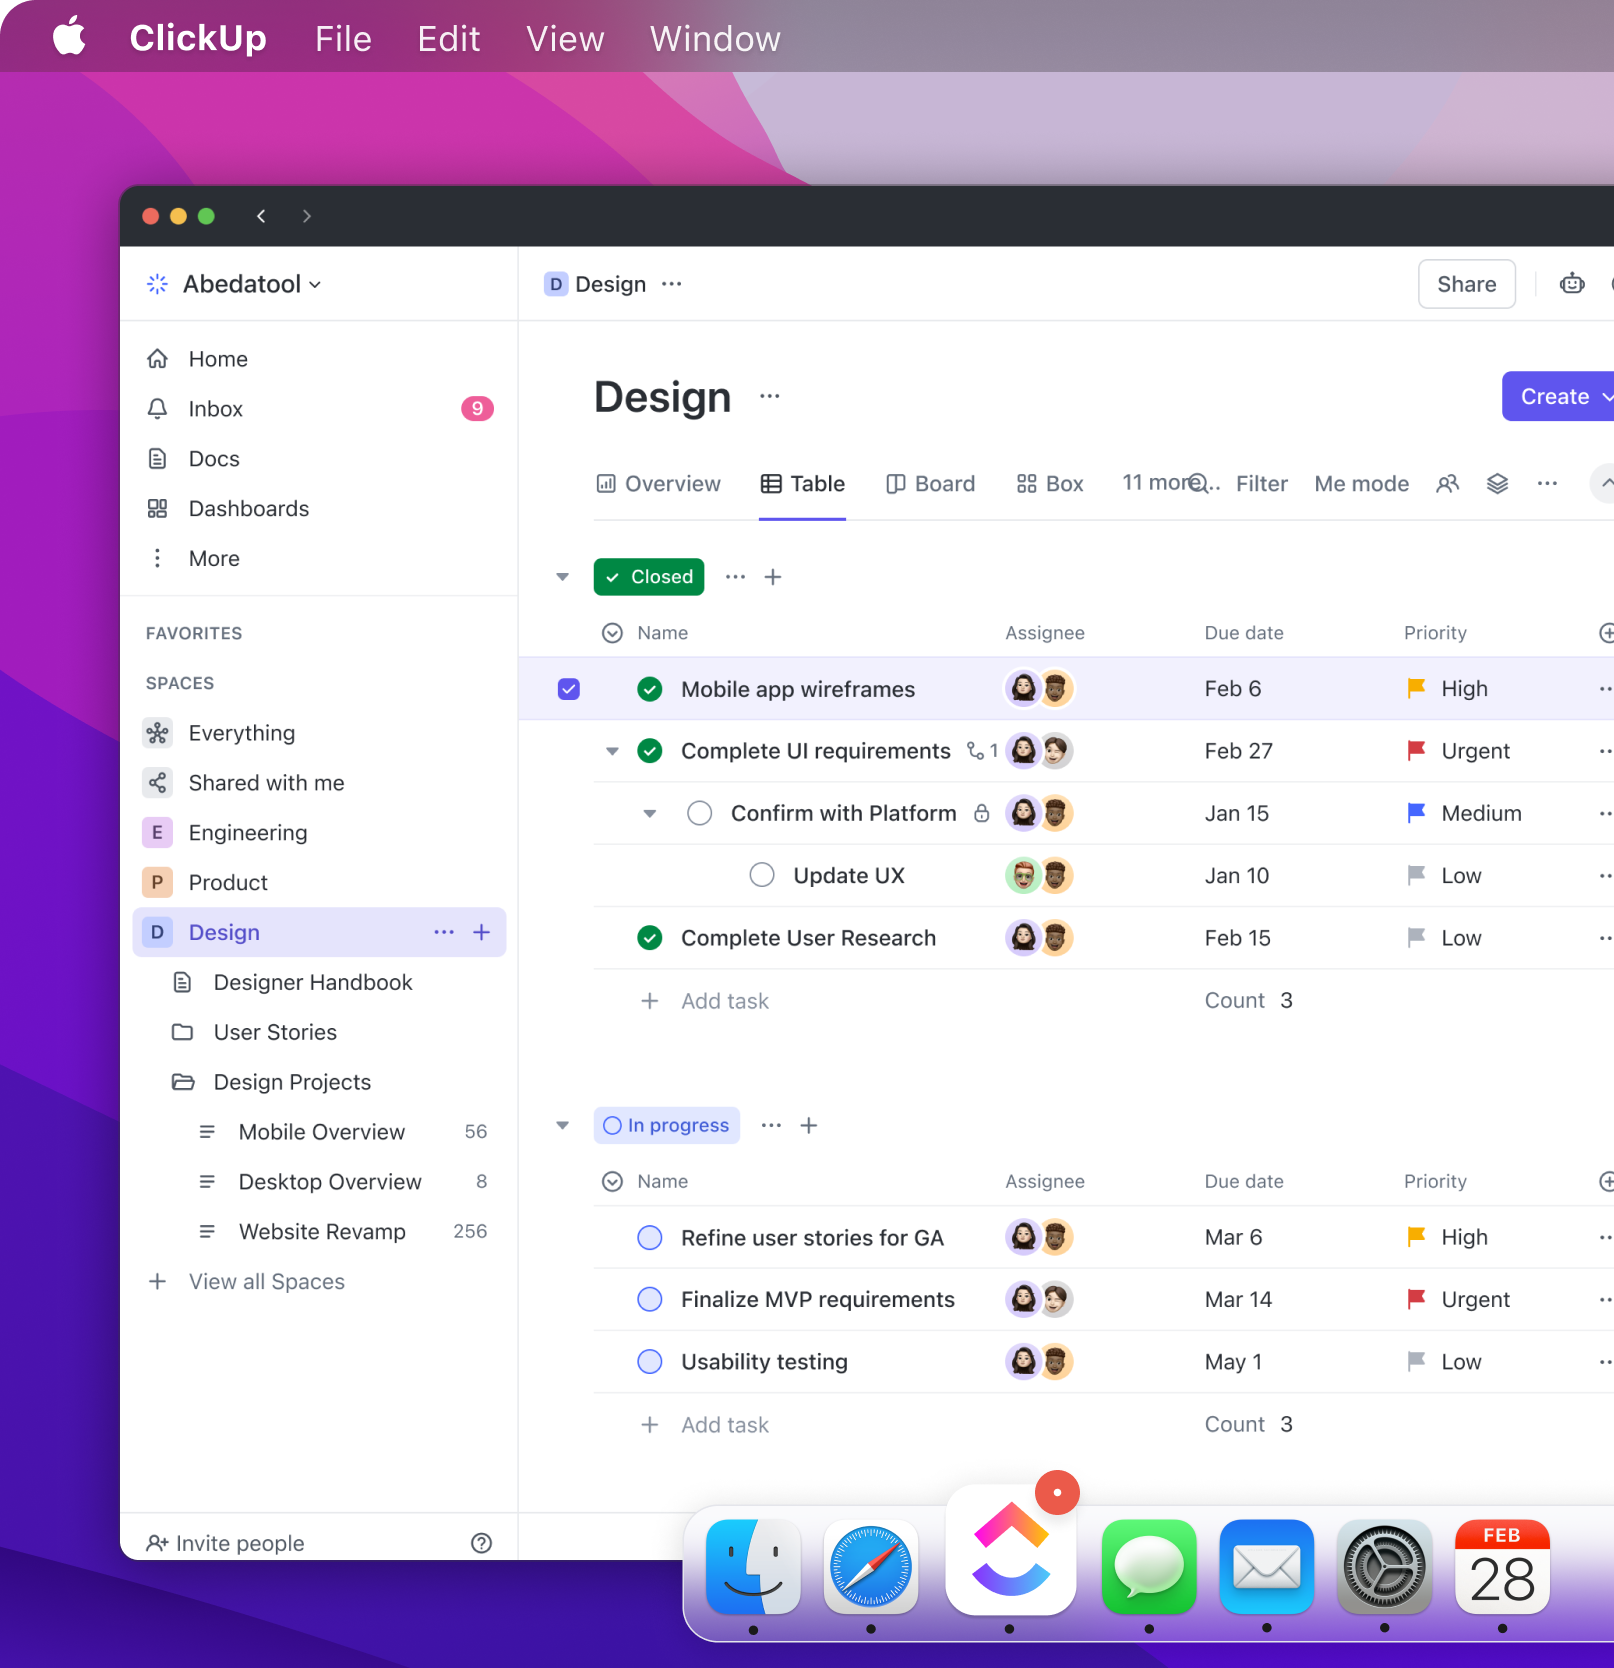Open the assignees people icon in view toolbar

(x=1447, y=483)
